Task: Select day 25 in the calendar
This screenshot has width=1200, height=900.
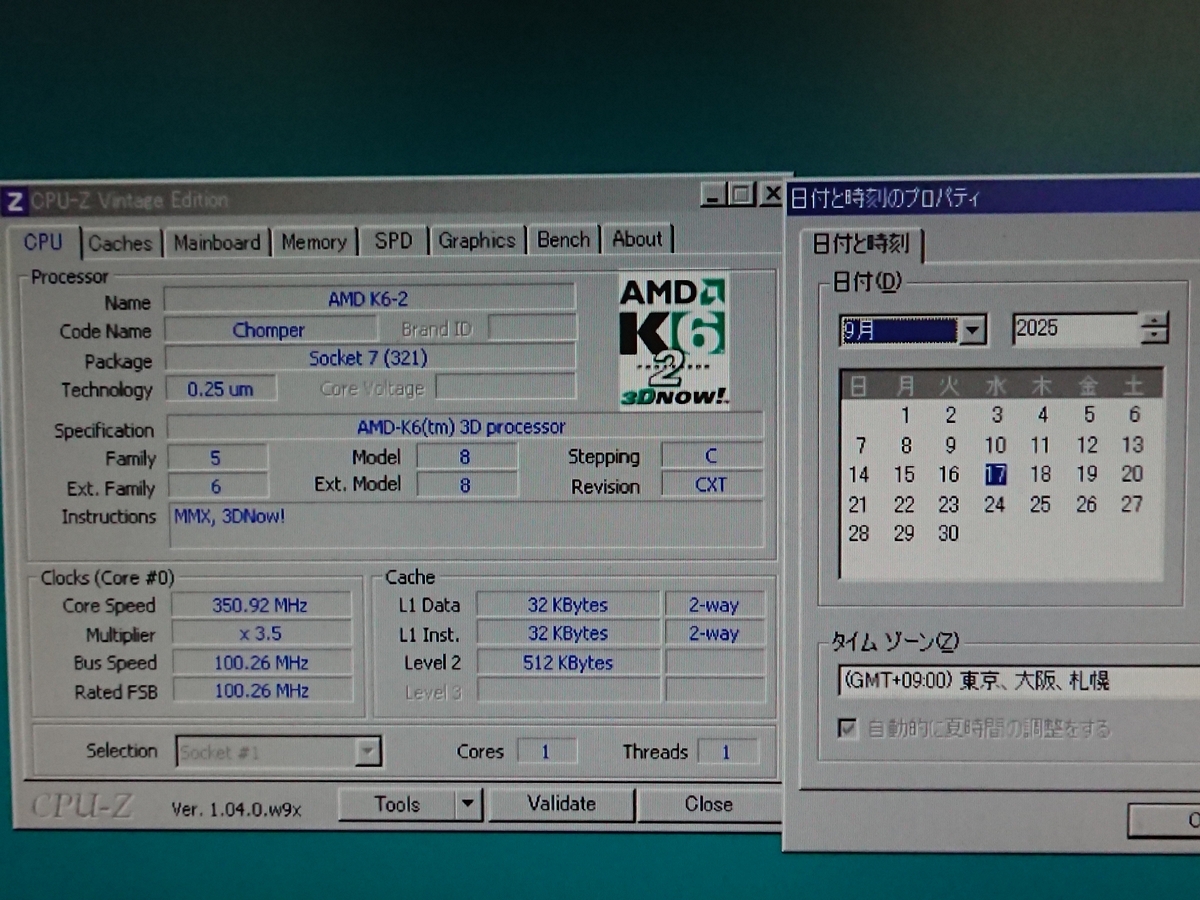Action: 1041,504
